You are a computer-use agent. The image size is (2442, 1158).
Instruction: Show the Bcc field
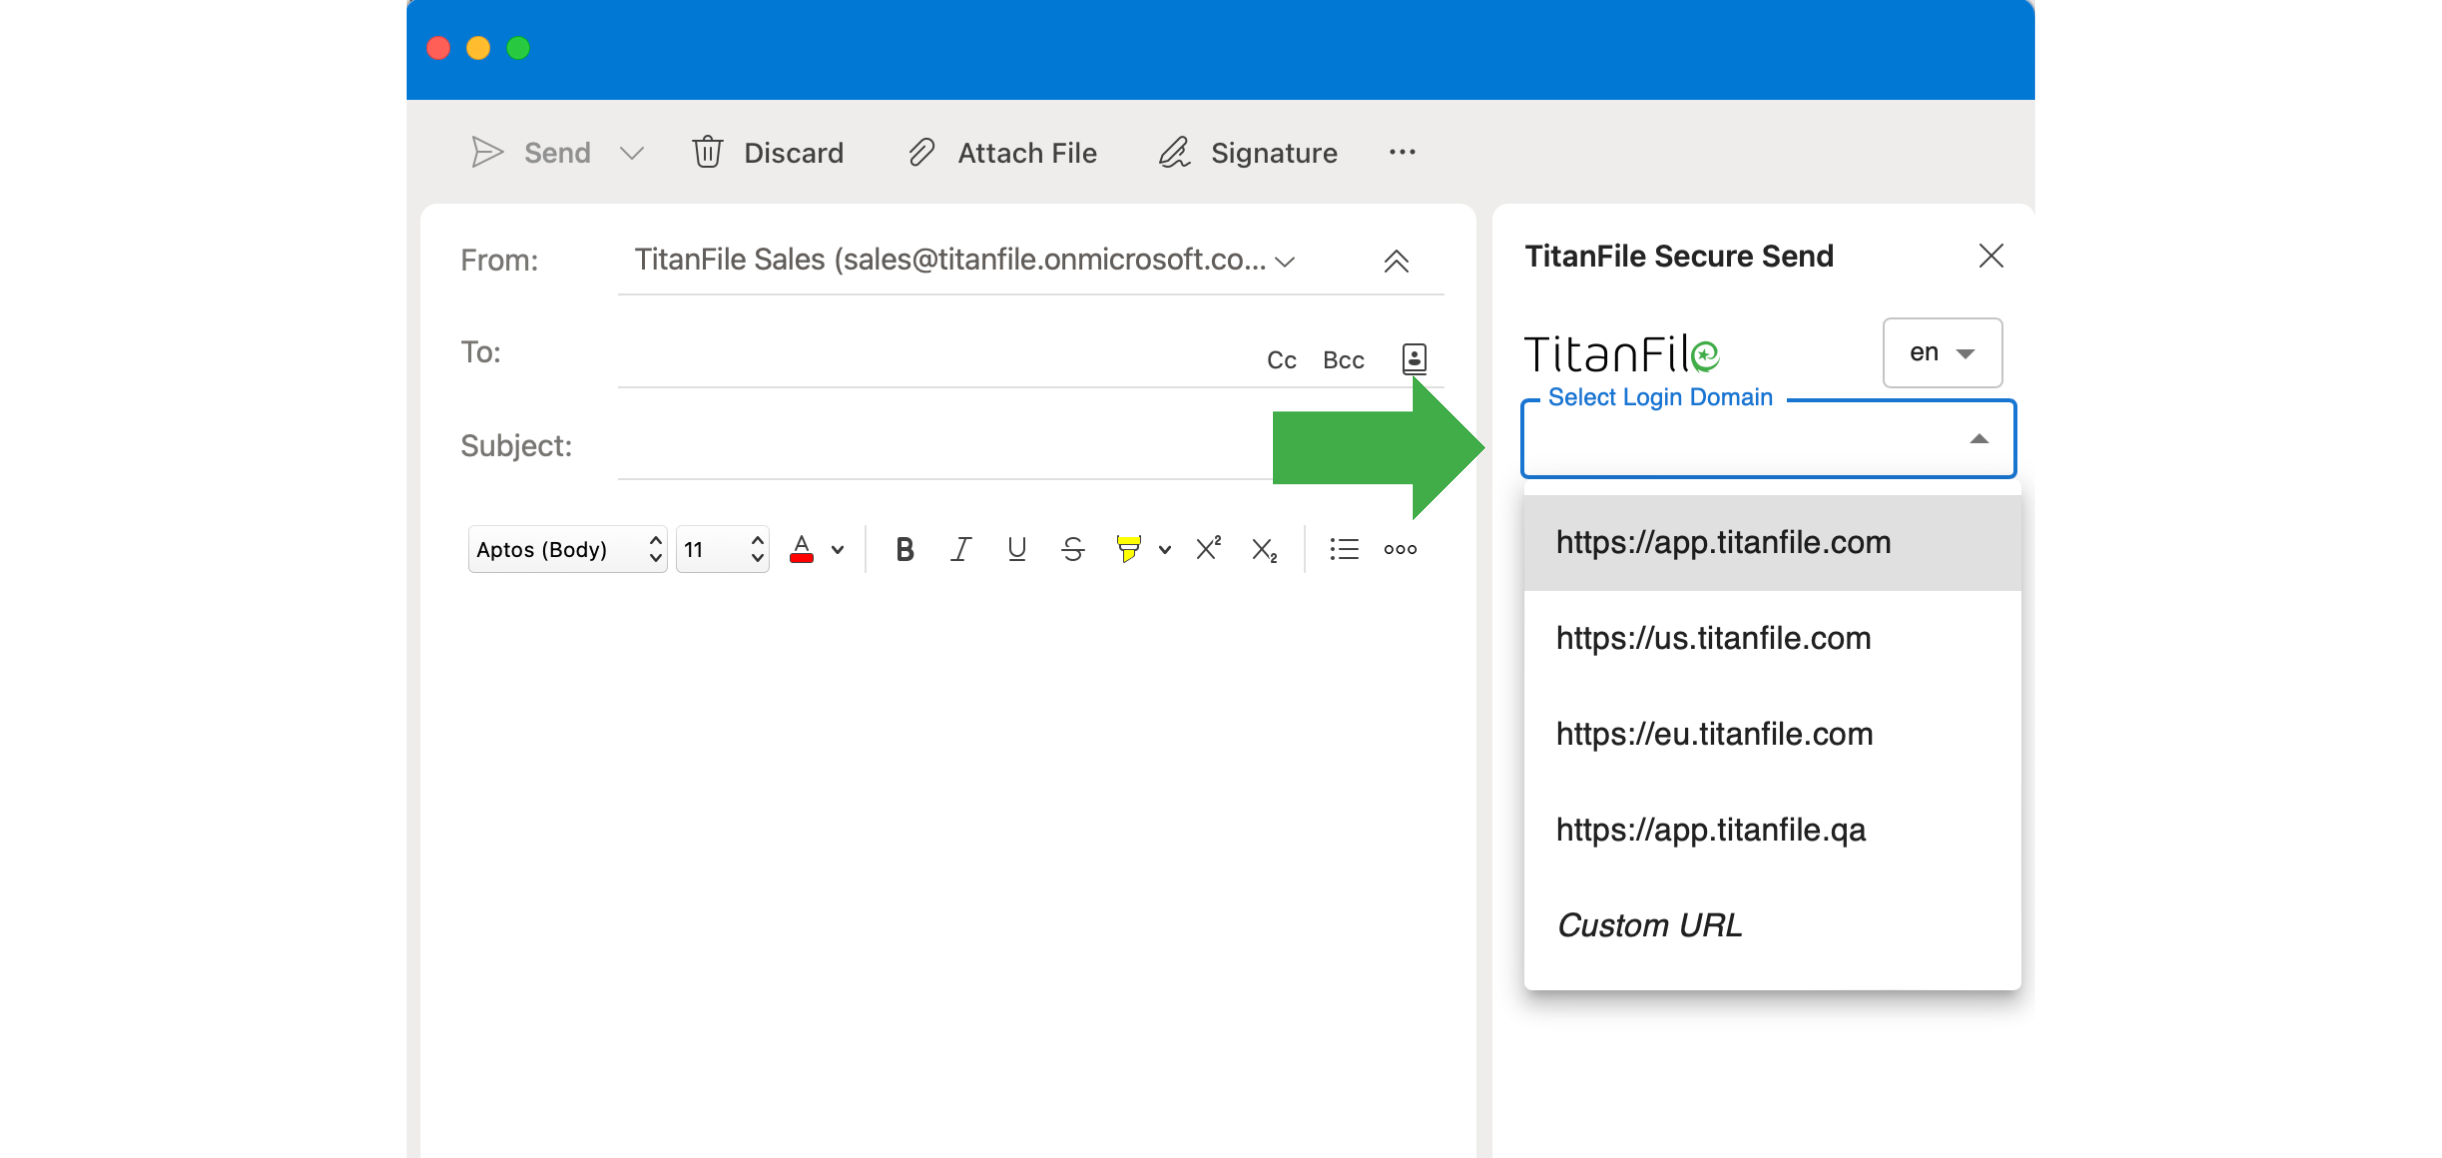1343,360
